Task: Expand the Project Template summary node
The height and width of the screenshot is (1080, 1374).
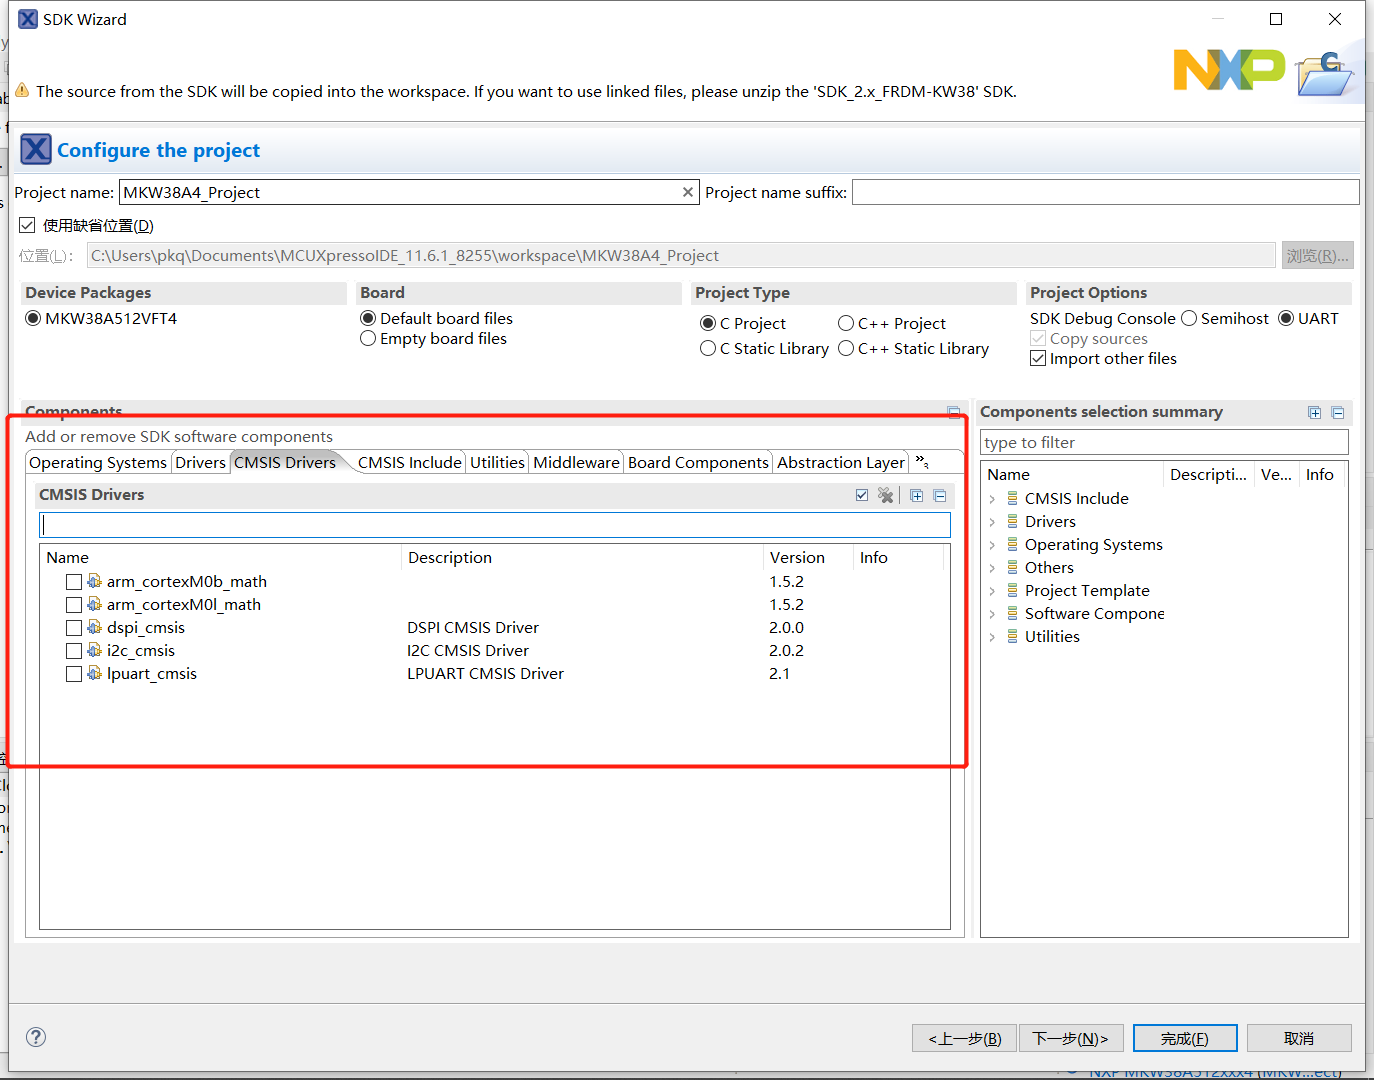Action: point(992,590)
